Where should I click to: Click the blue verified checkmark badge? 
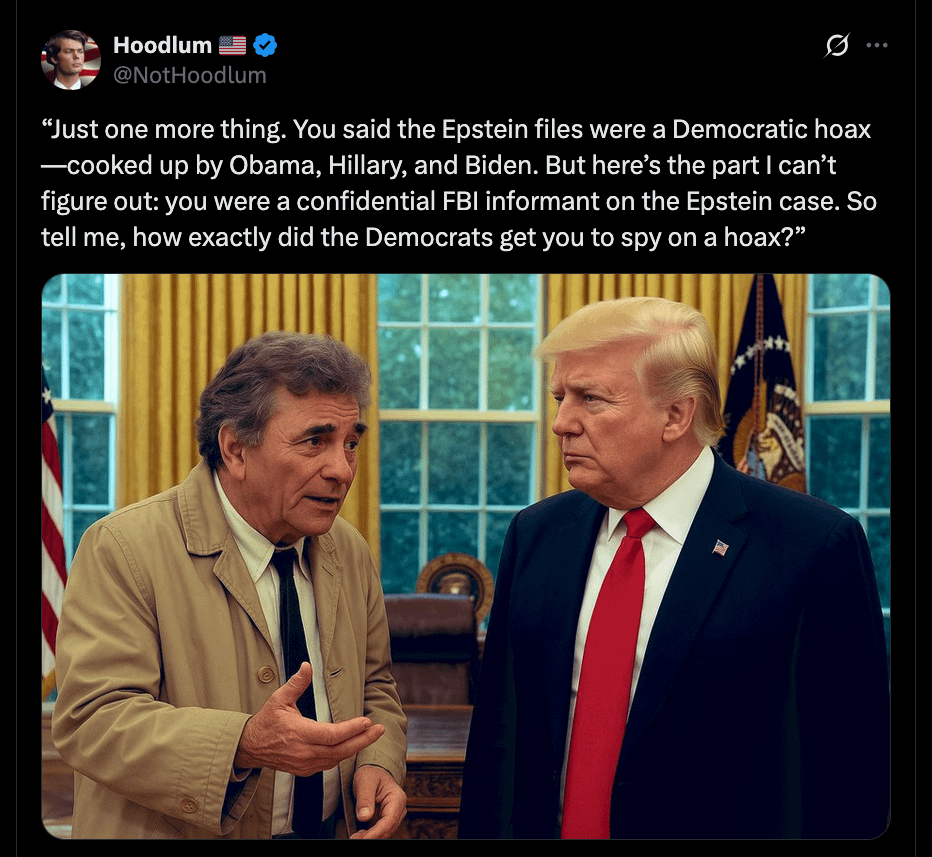click(x=265, y=45)
